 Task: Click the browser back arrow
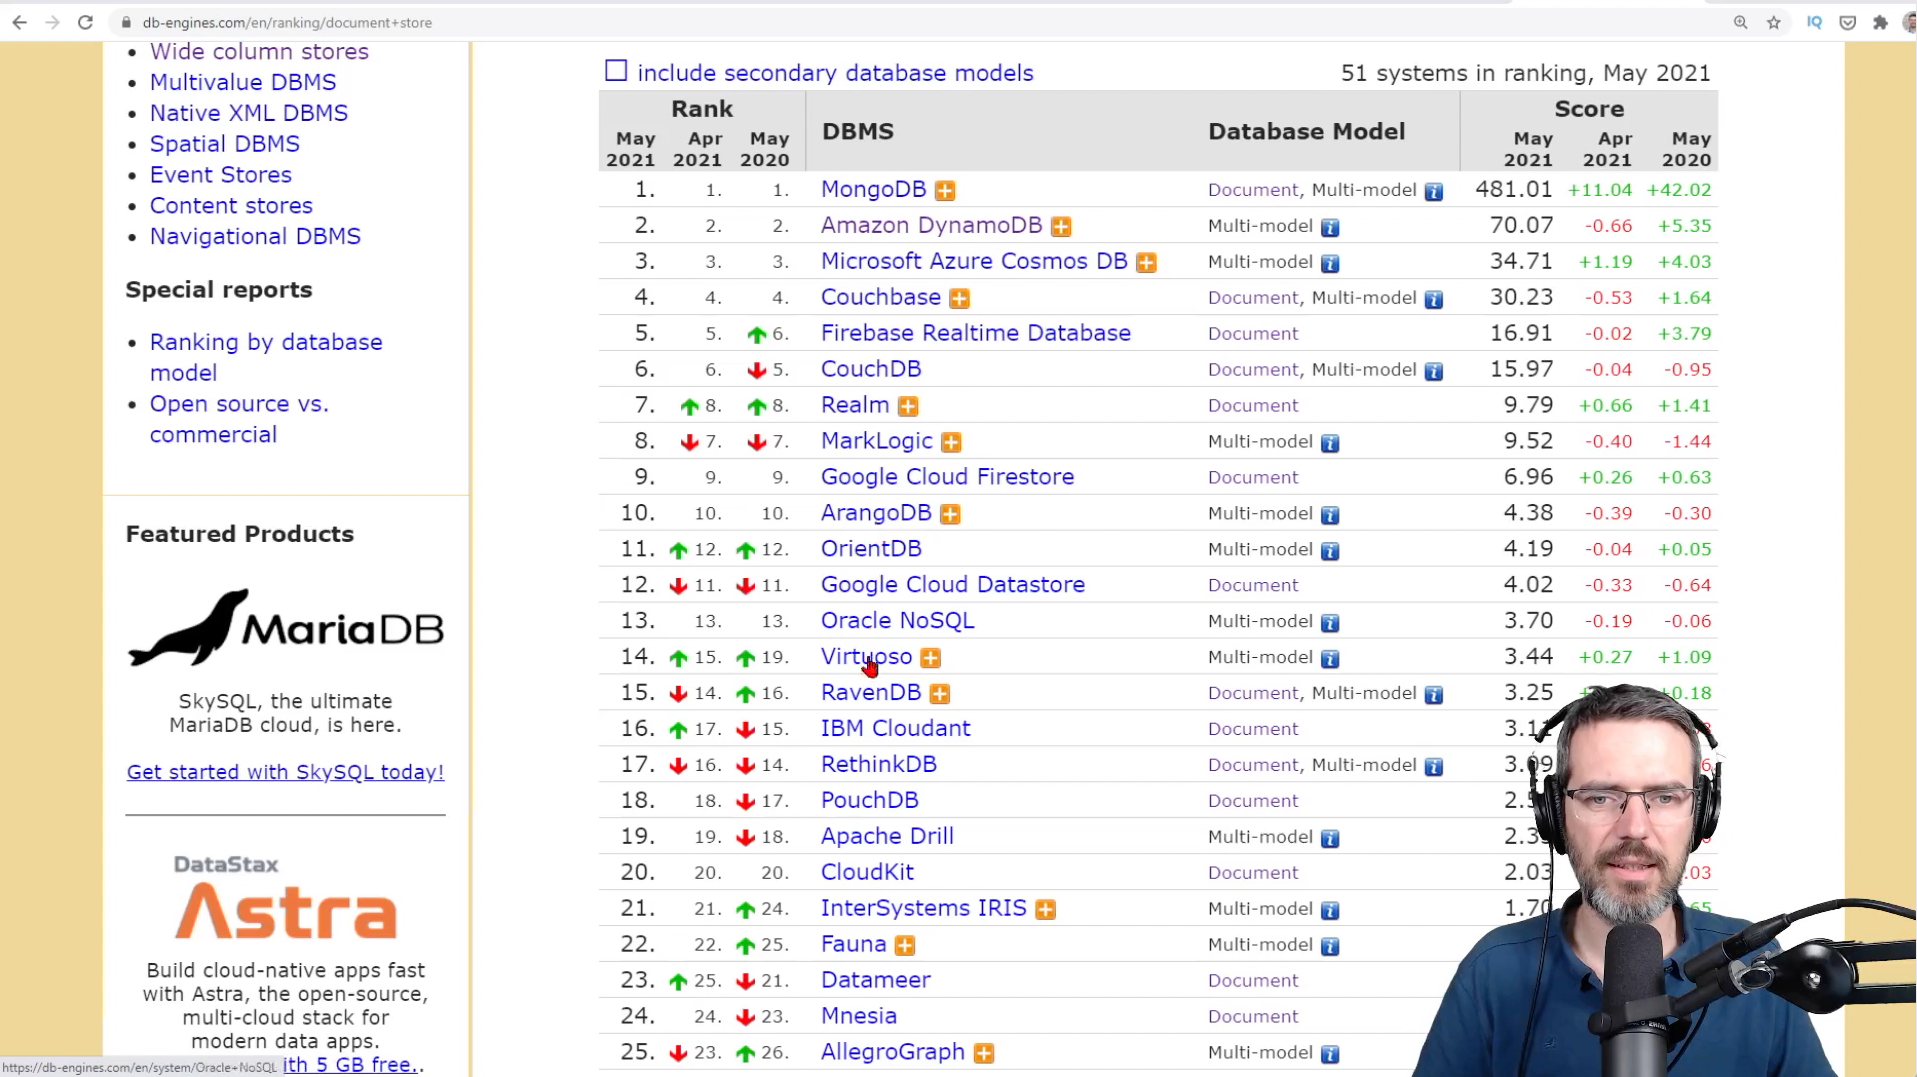[x=19, y=22]
